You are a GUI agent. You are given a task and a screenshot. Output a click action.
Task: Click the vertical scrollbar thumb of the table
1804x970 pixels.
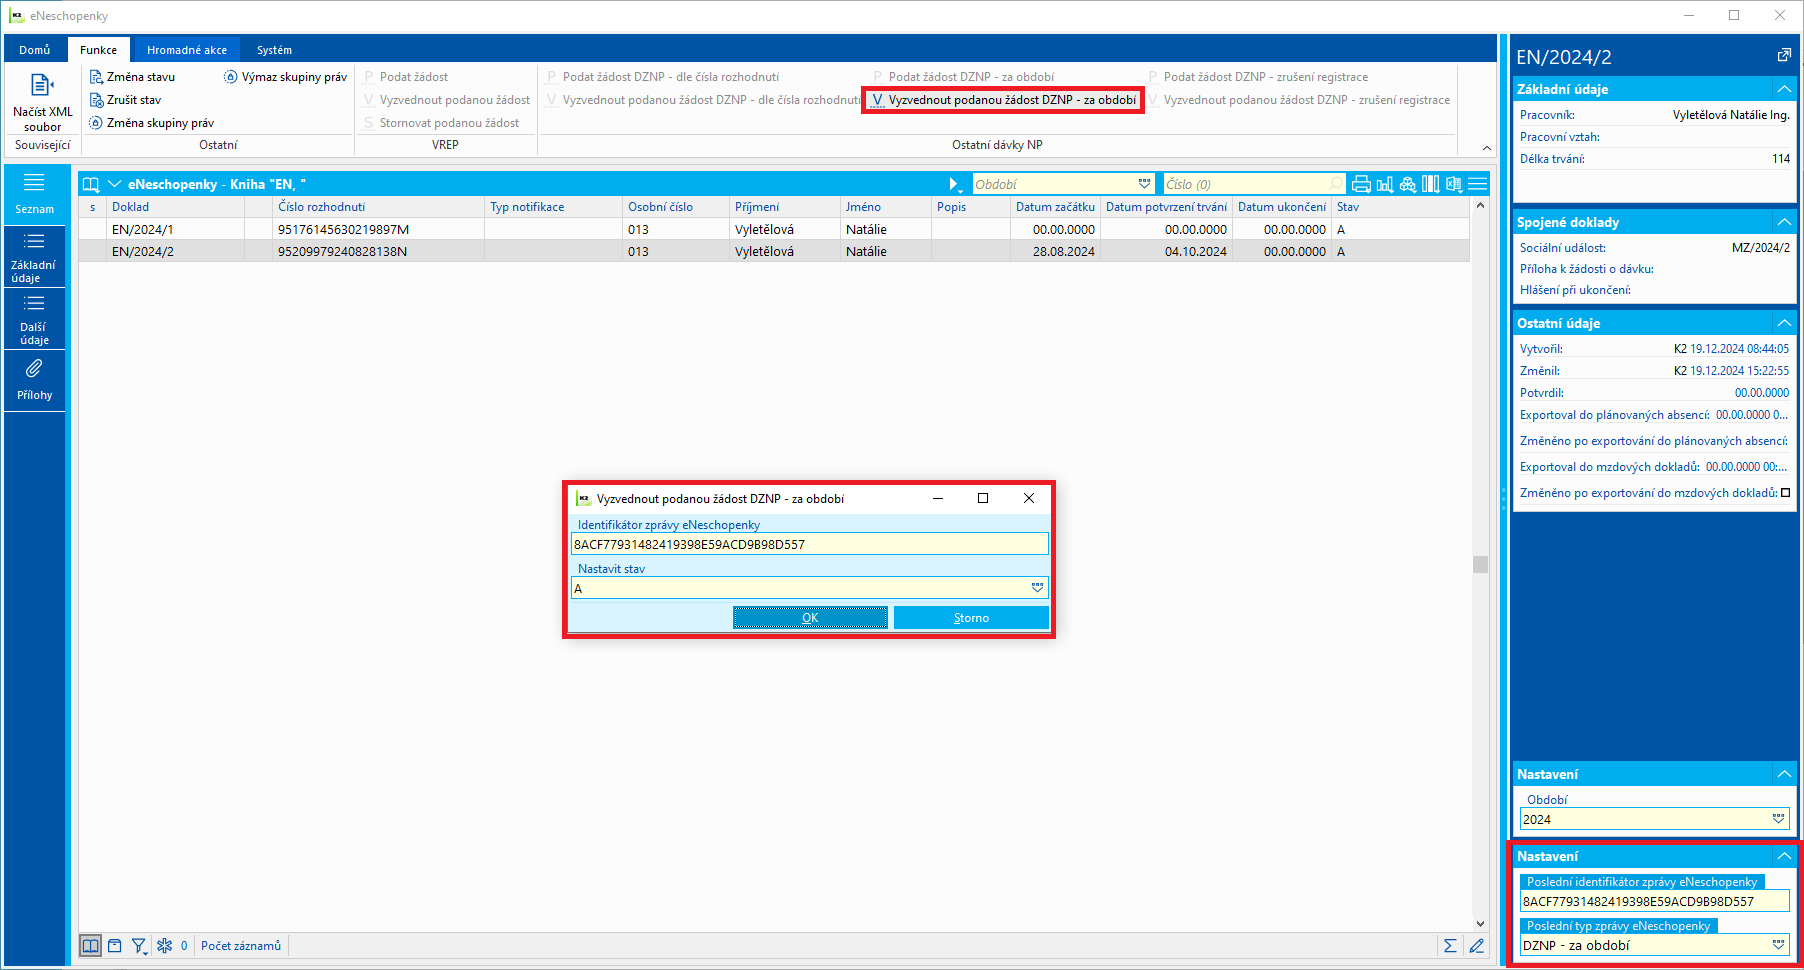point(1480,564)
